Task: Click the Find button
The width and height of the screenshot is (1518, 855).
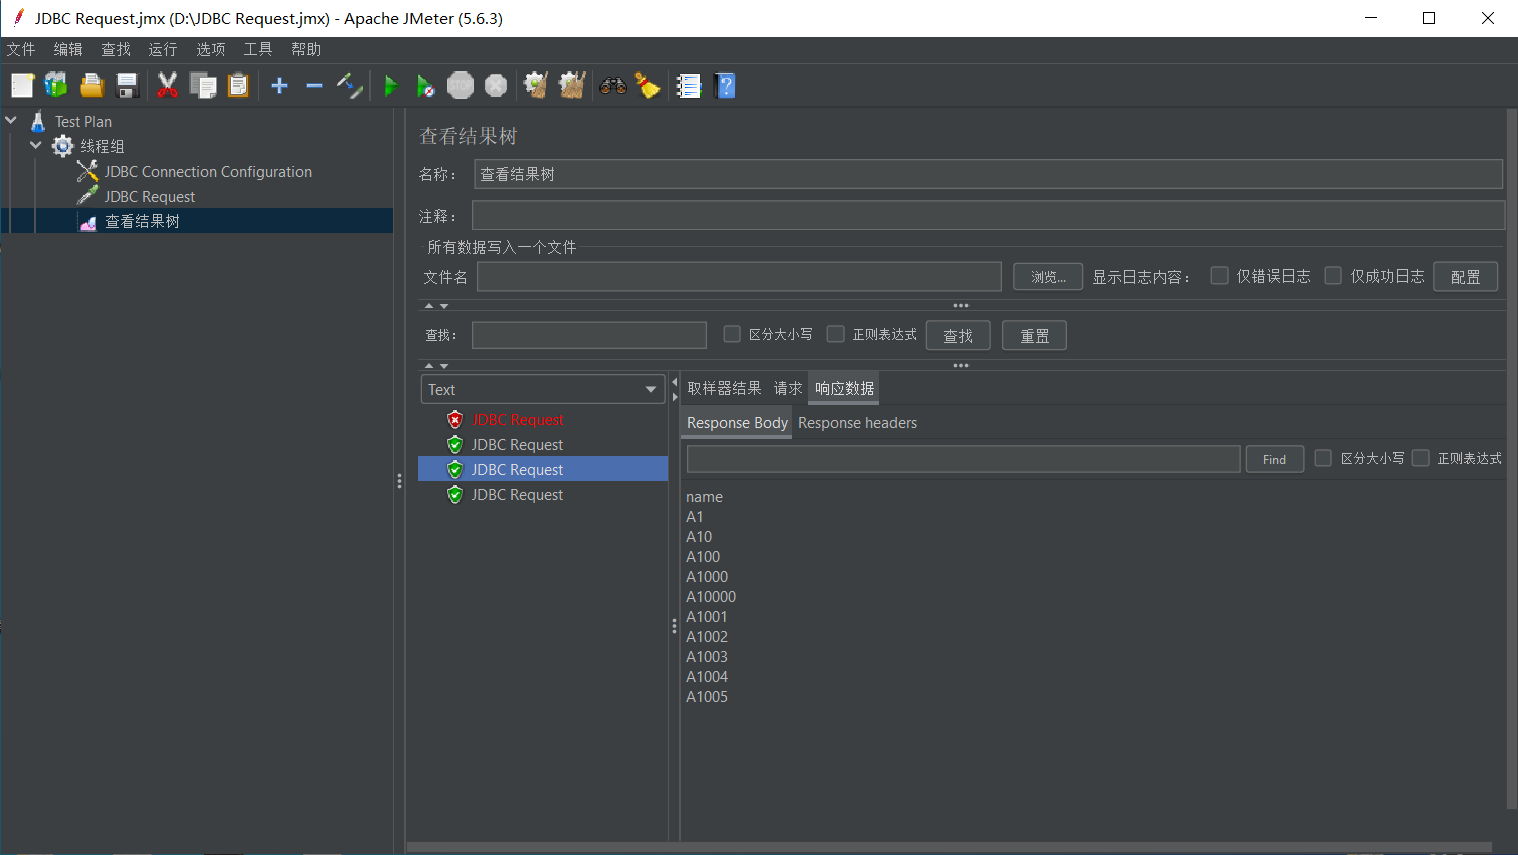Action: [1275, 459]
